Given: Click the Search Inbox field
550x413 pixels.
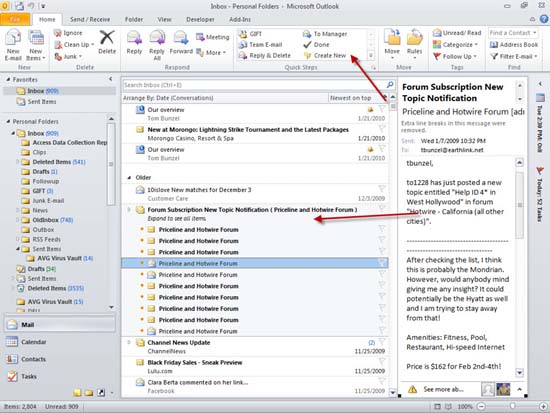Looking at the screenshot, I should (x=254, y=85).
